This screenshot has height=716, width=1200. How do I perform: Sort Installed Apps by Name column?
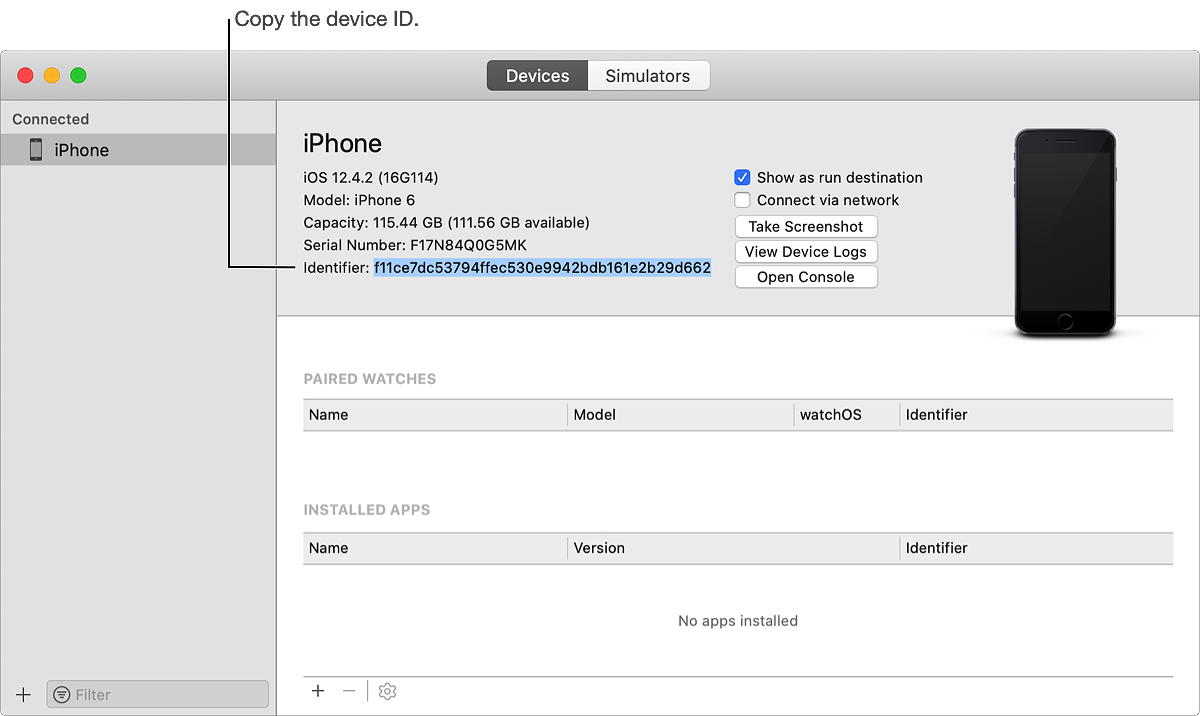coord(435,548)
